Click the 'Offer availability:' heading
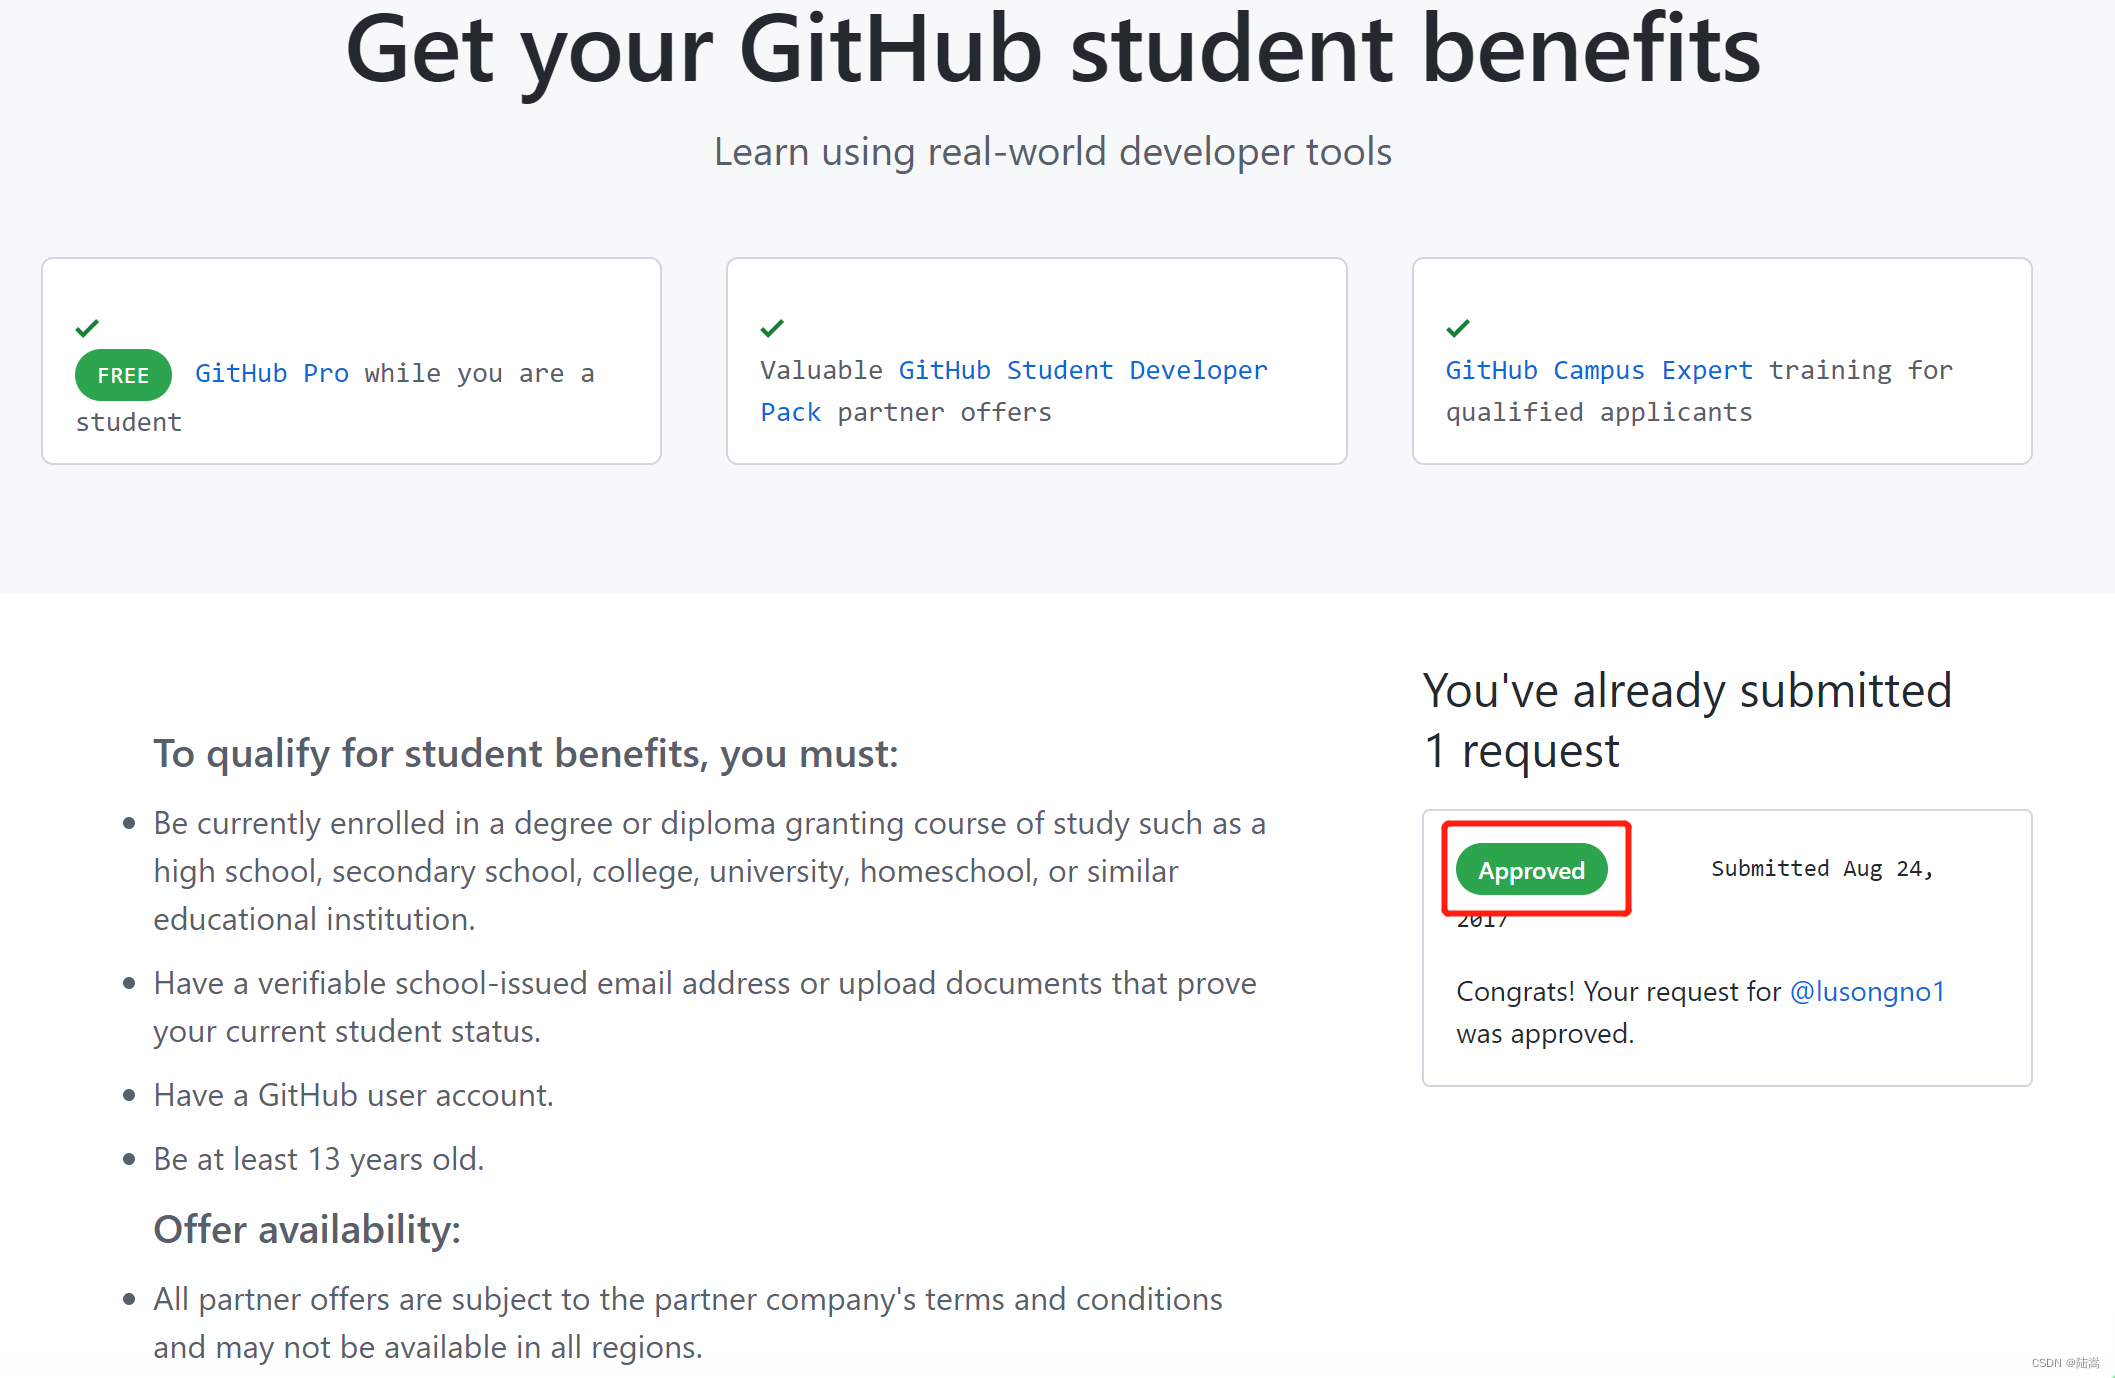 tap(307, 1230)
